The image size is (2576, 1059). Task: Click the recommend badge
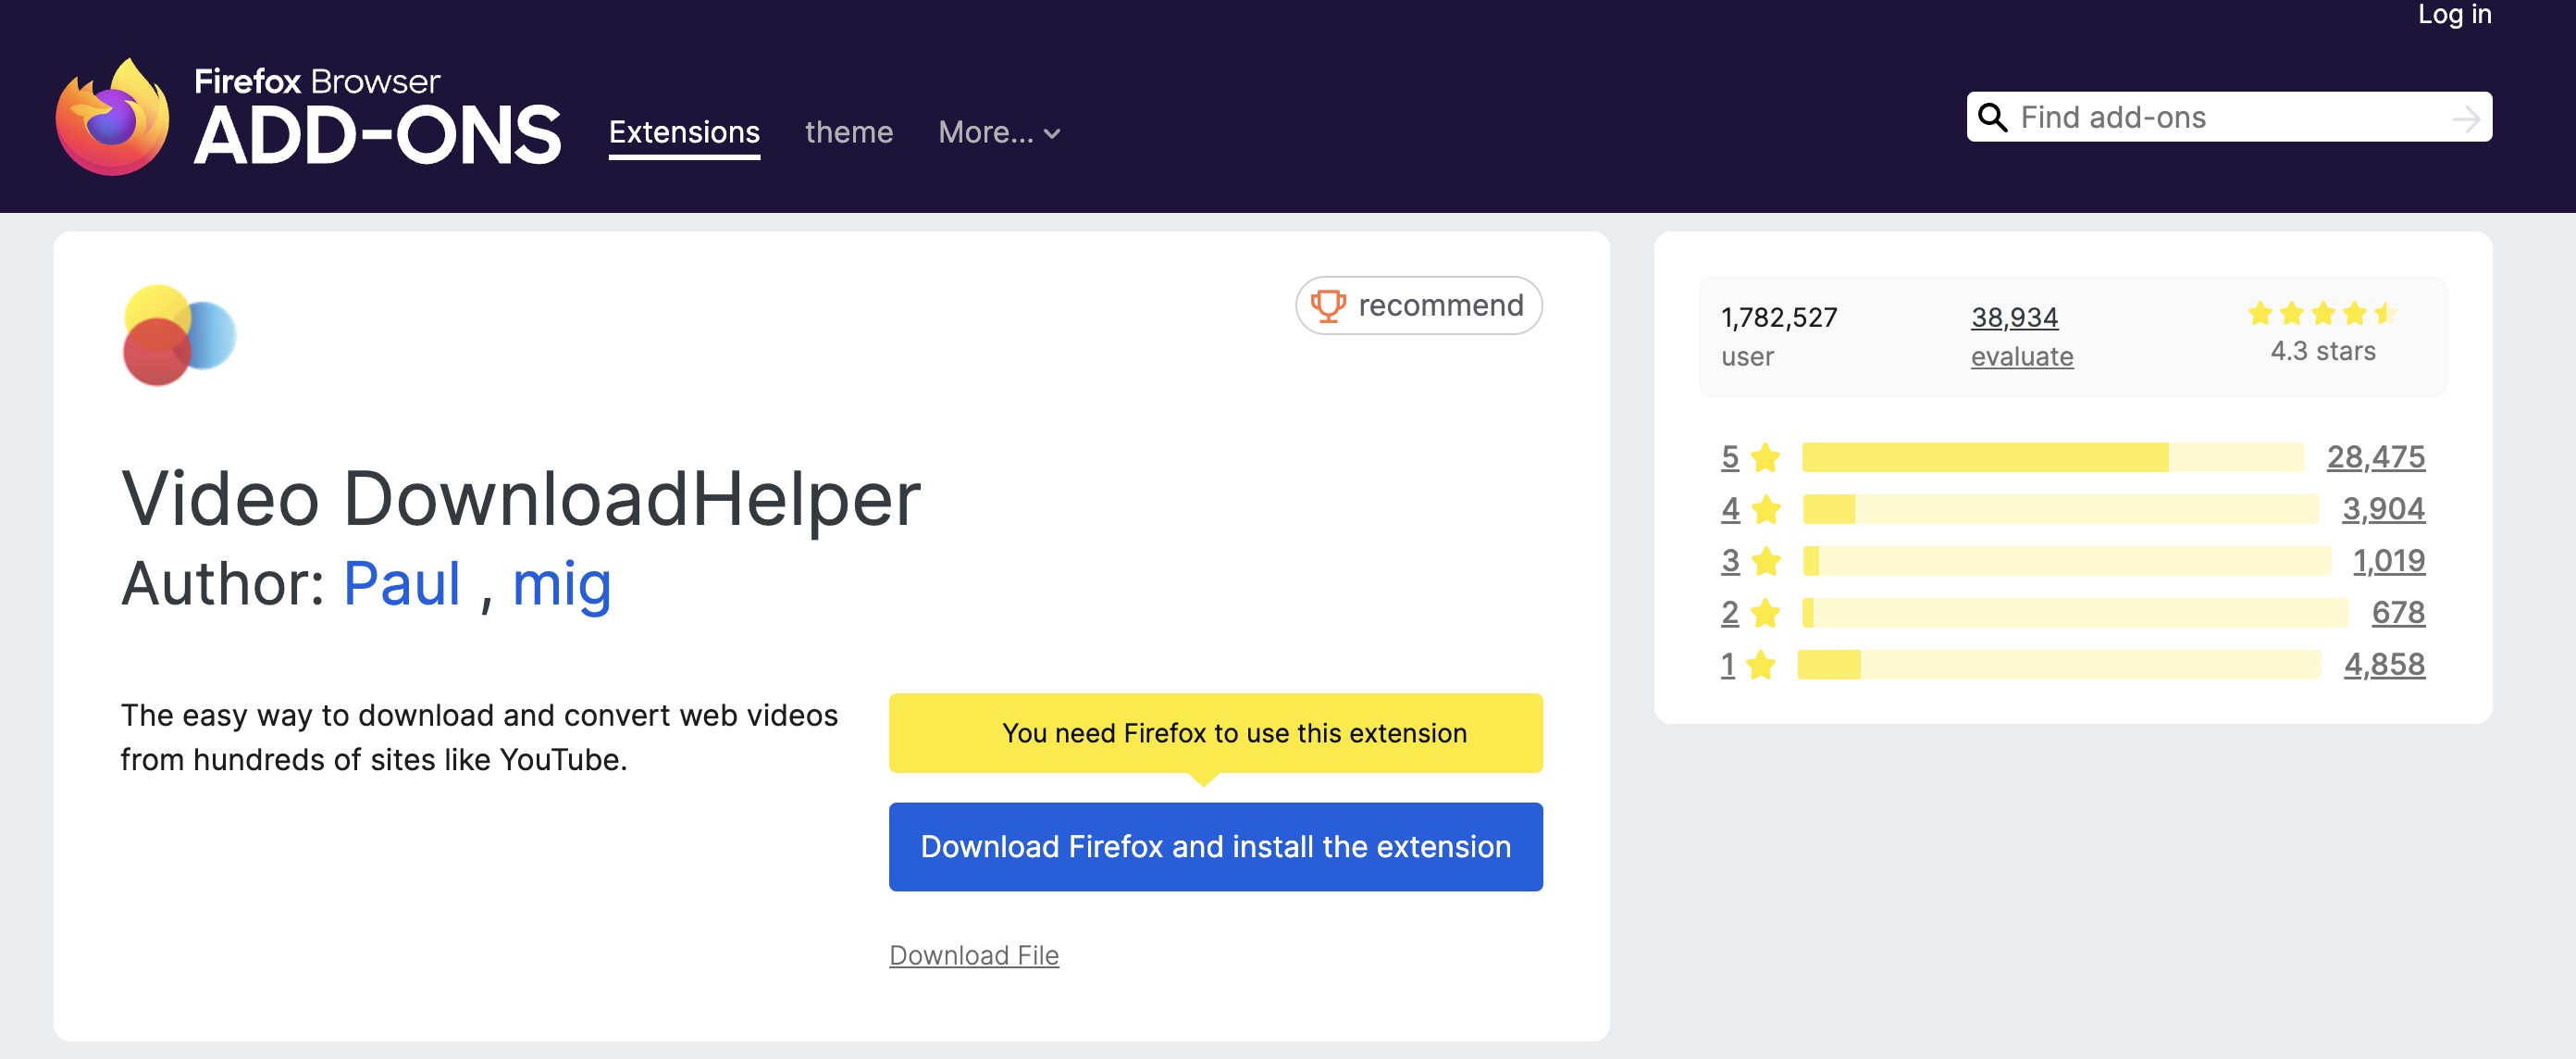(x=1418, y=305)
